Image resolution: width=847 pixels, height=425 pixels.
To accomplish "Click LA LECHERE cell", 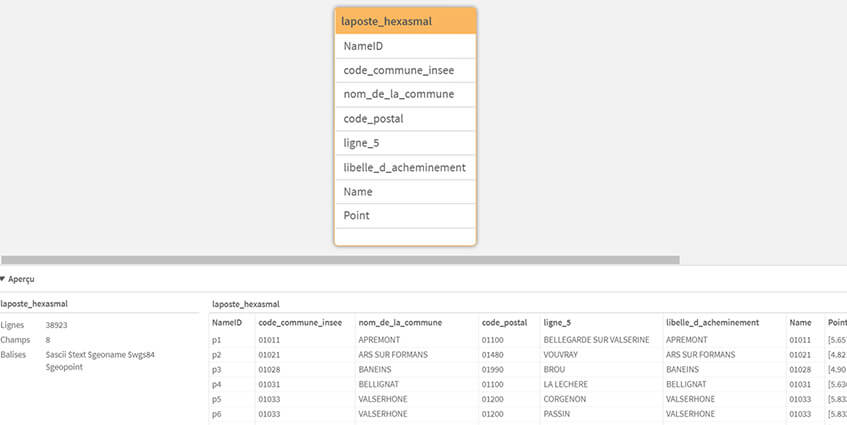I will [x=565, y=384].
